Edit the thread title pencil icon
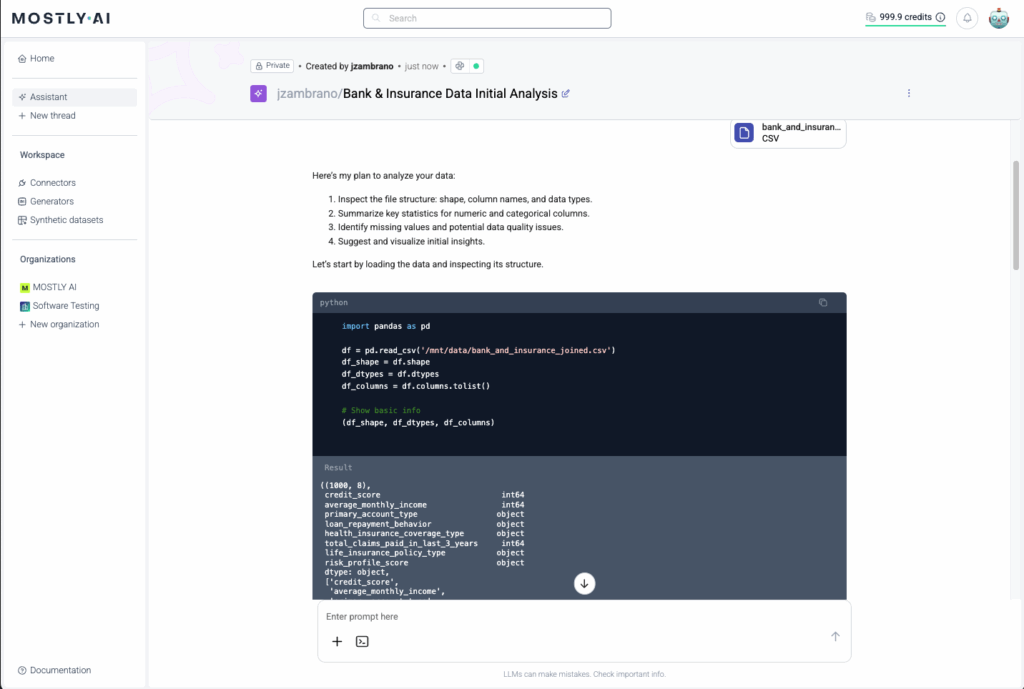1024x689 pixels. click(566, 94)
